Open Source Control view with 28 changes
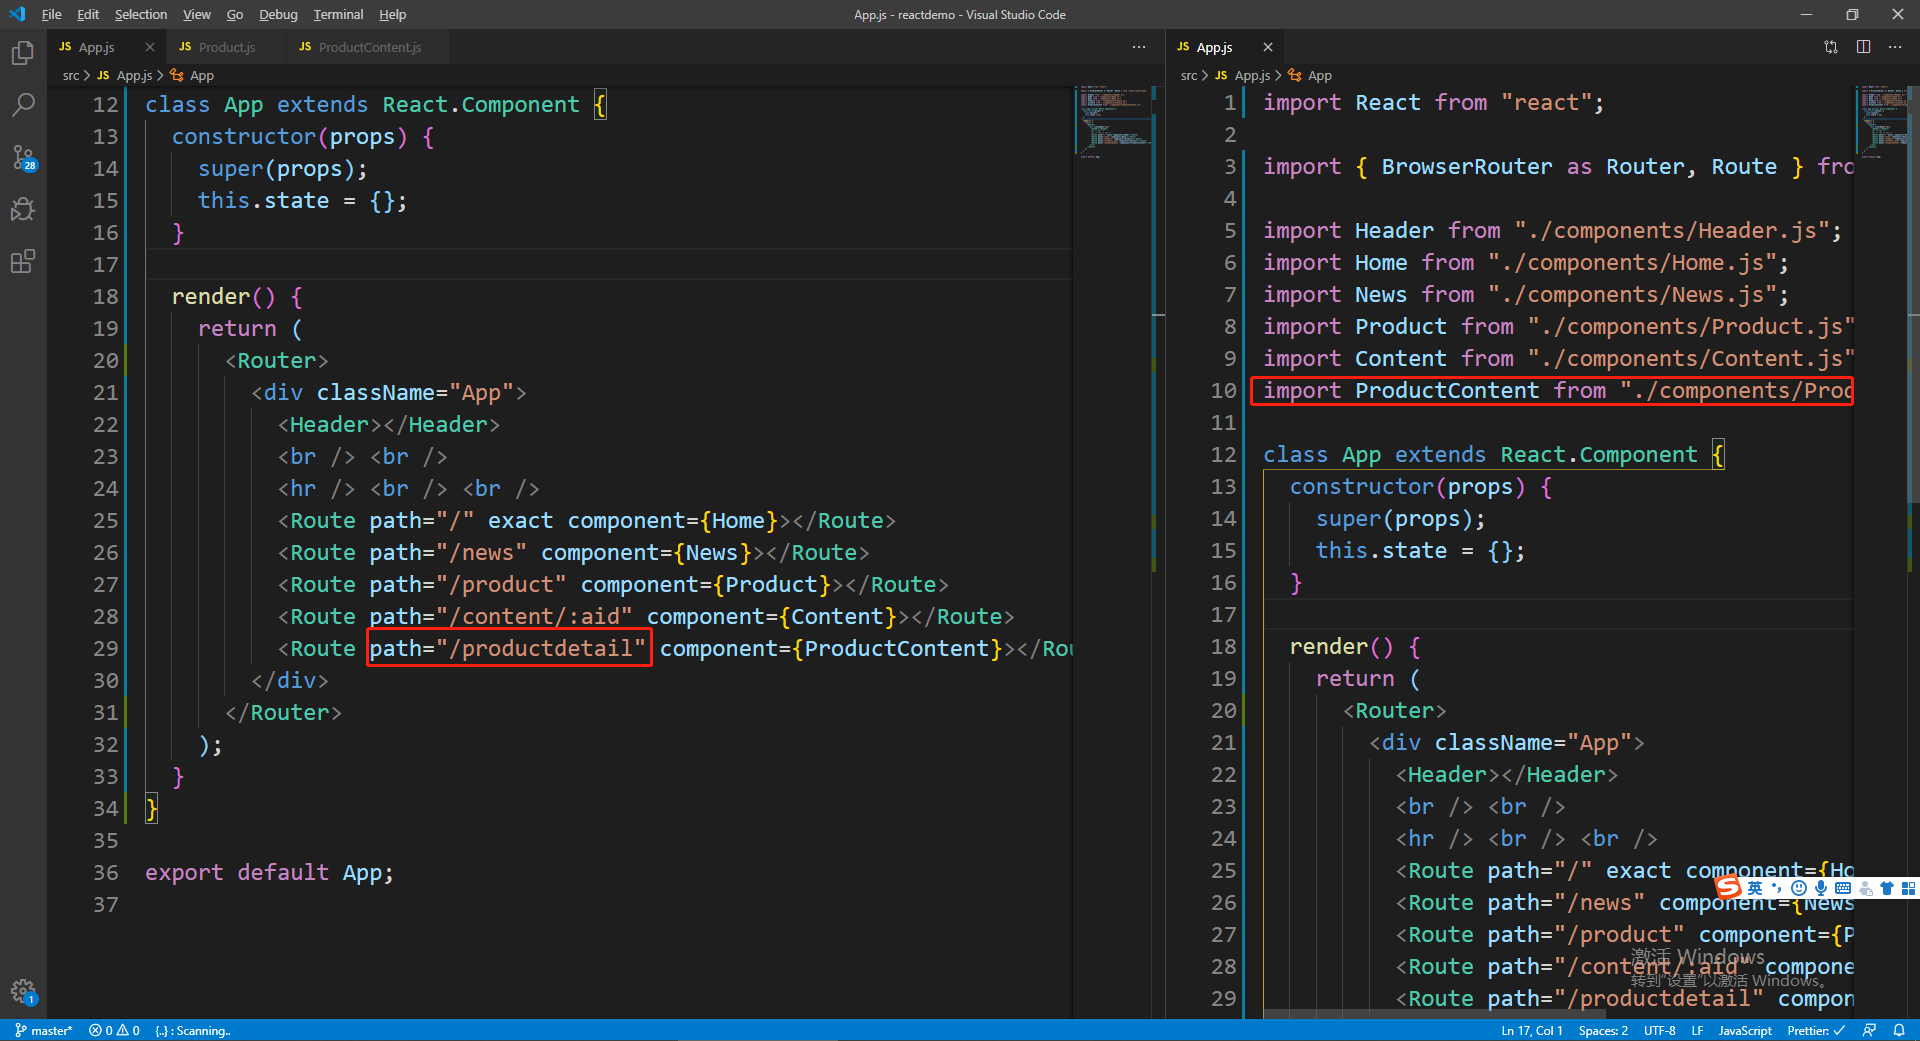1920x1041 pixels. click(x=23, y=157)
